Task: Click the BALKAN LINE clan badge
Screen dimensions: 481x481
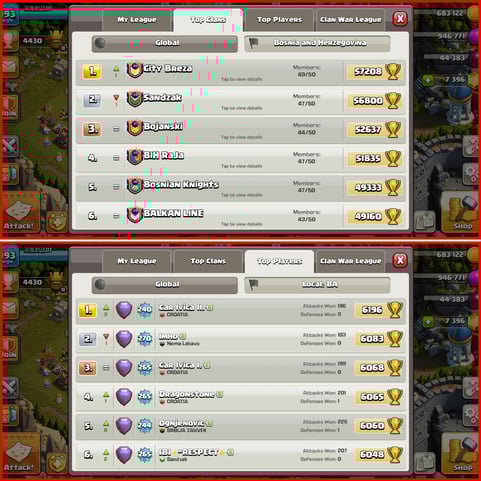Action: pos(134,215)
